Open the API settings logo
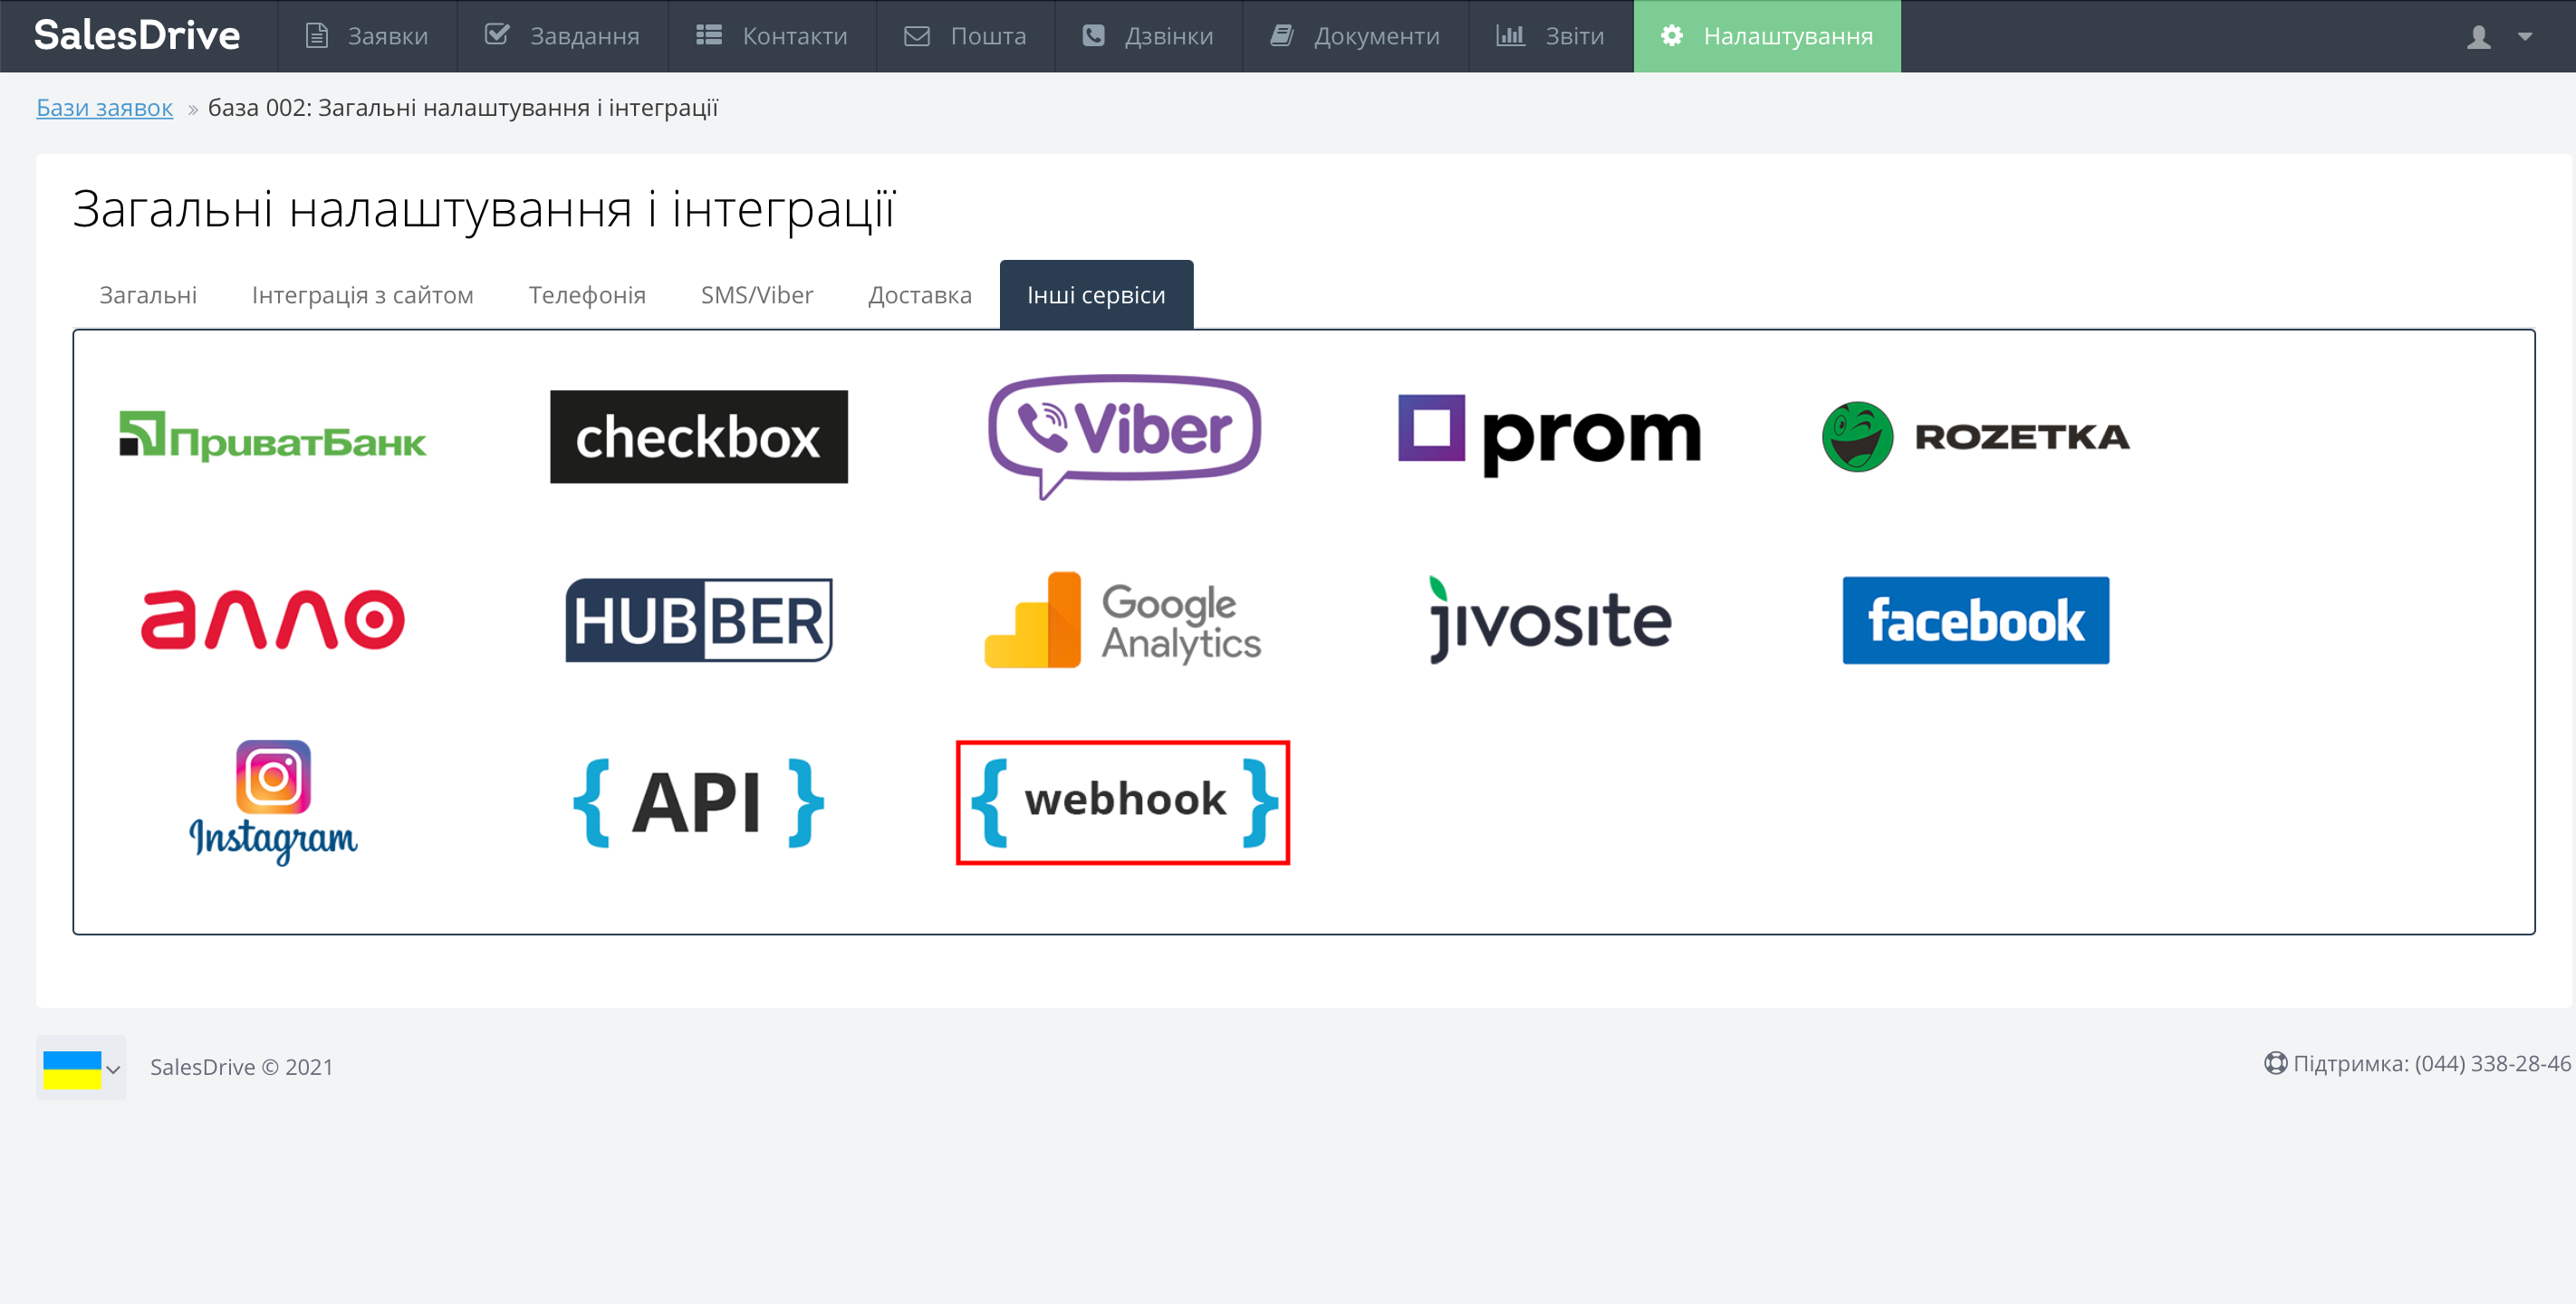The width and height of the screenshot is (2576, 1304). coord(699,803)
